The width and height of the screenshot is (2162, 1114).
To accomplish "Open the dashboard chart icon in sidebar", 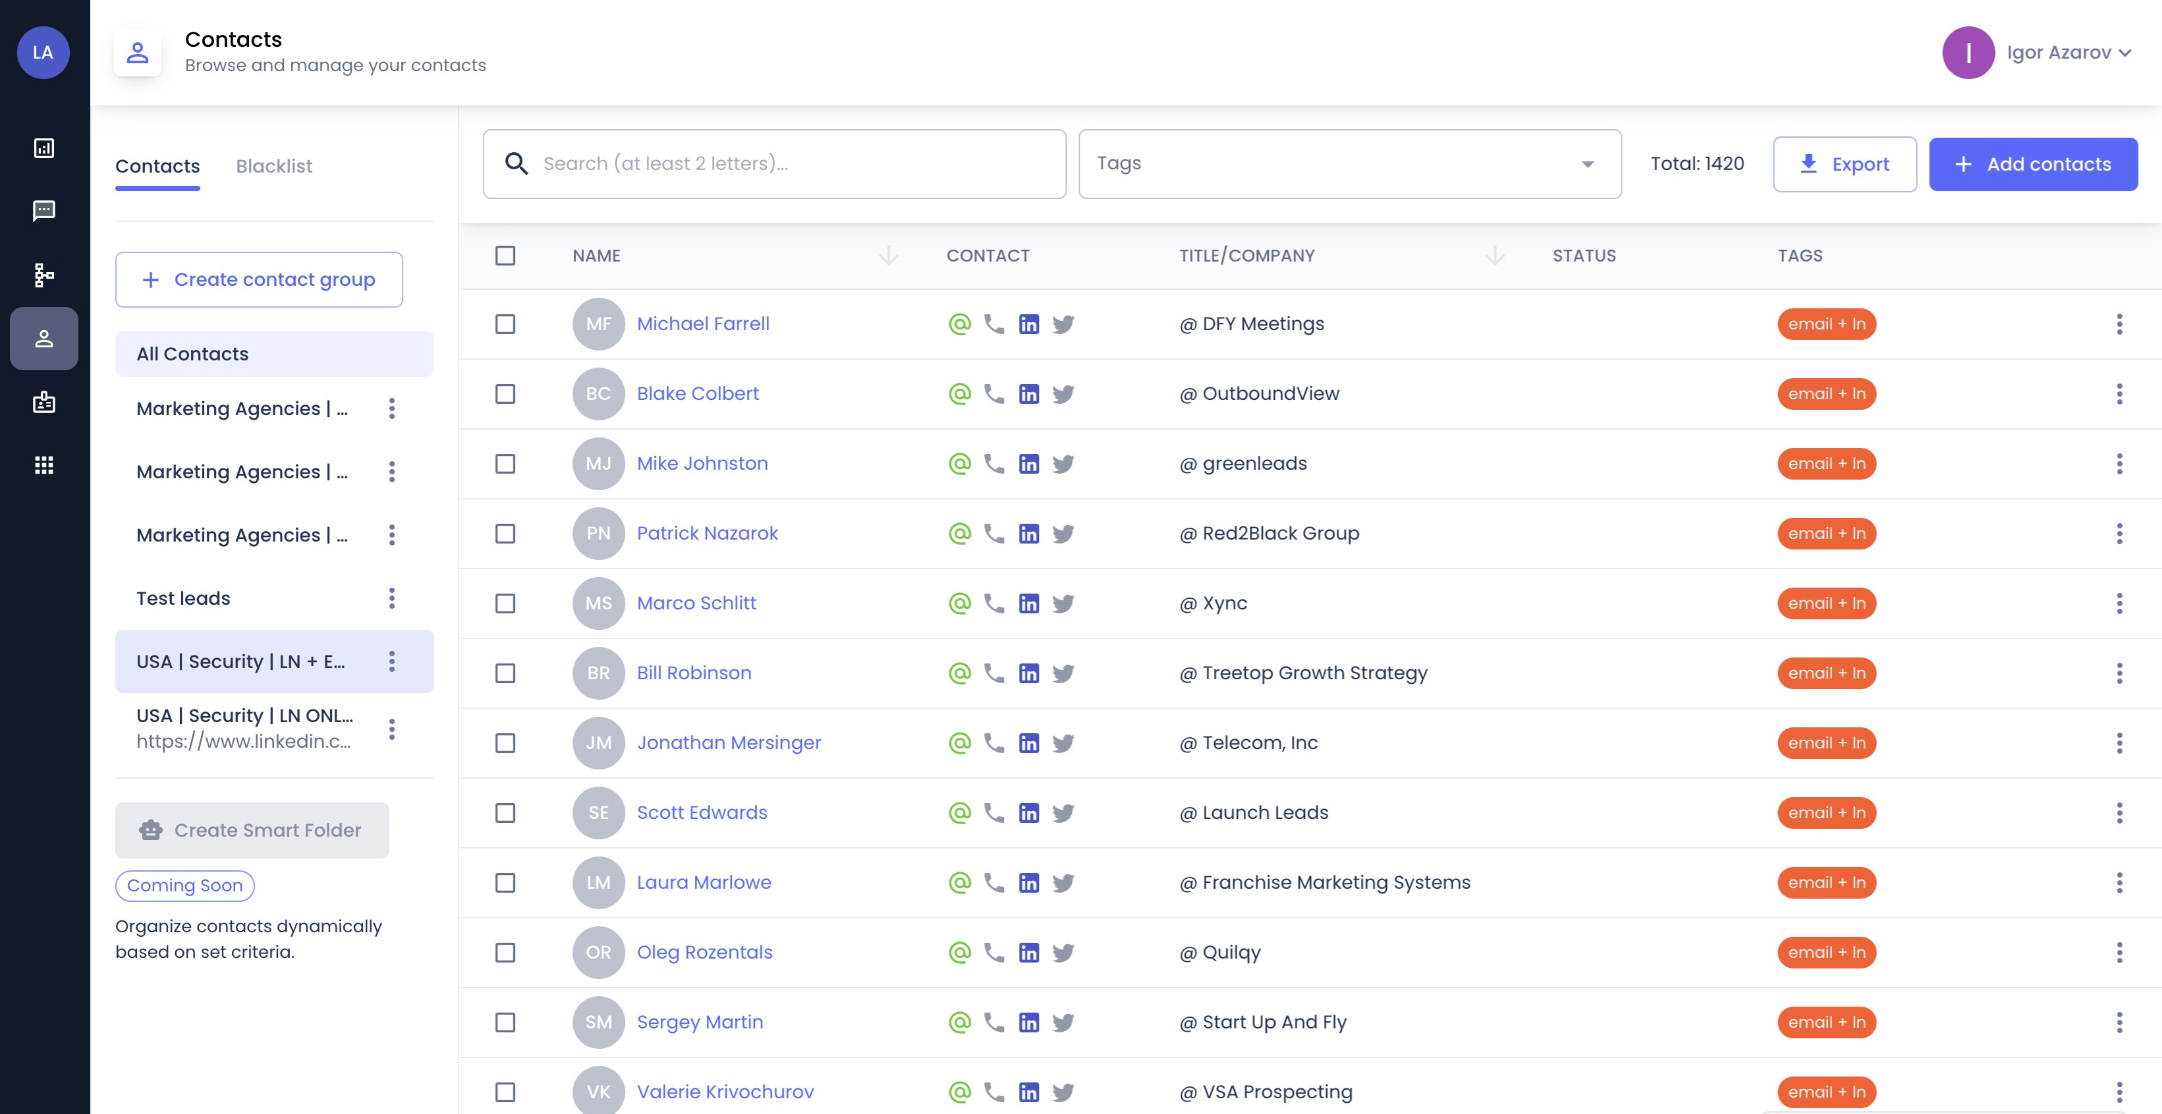I will pyautogui.click(x=44, y=148).
